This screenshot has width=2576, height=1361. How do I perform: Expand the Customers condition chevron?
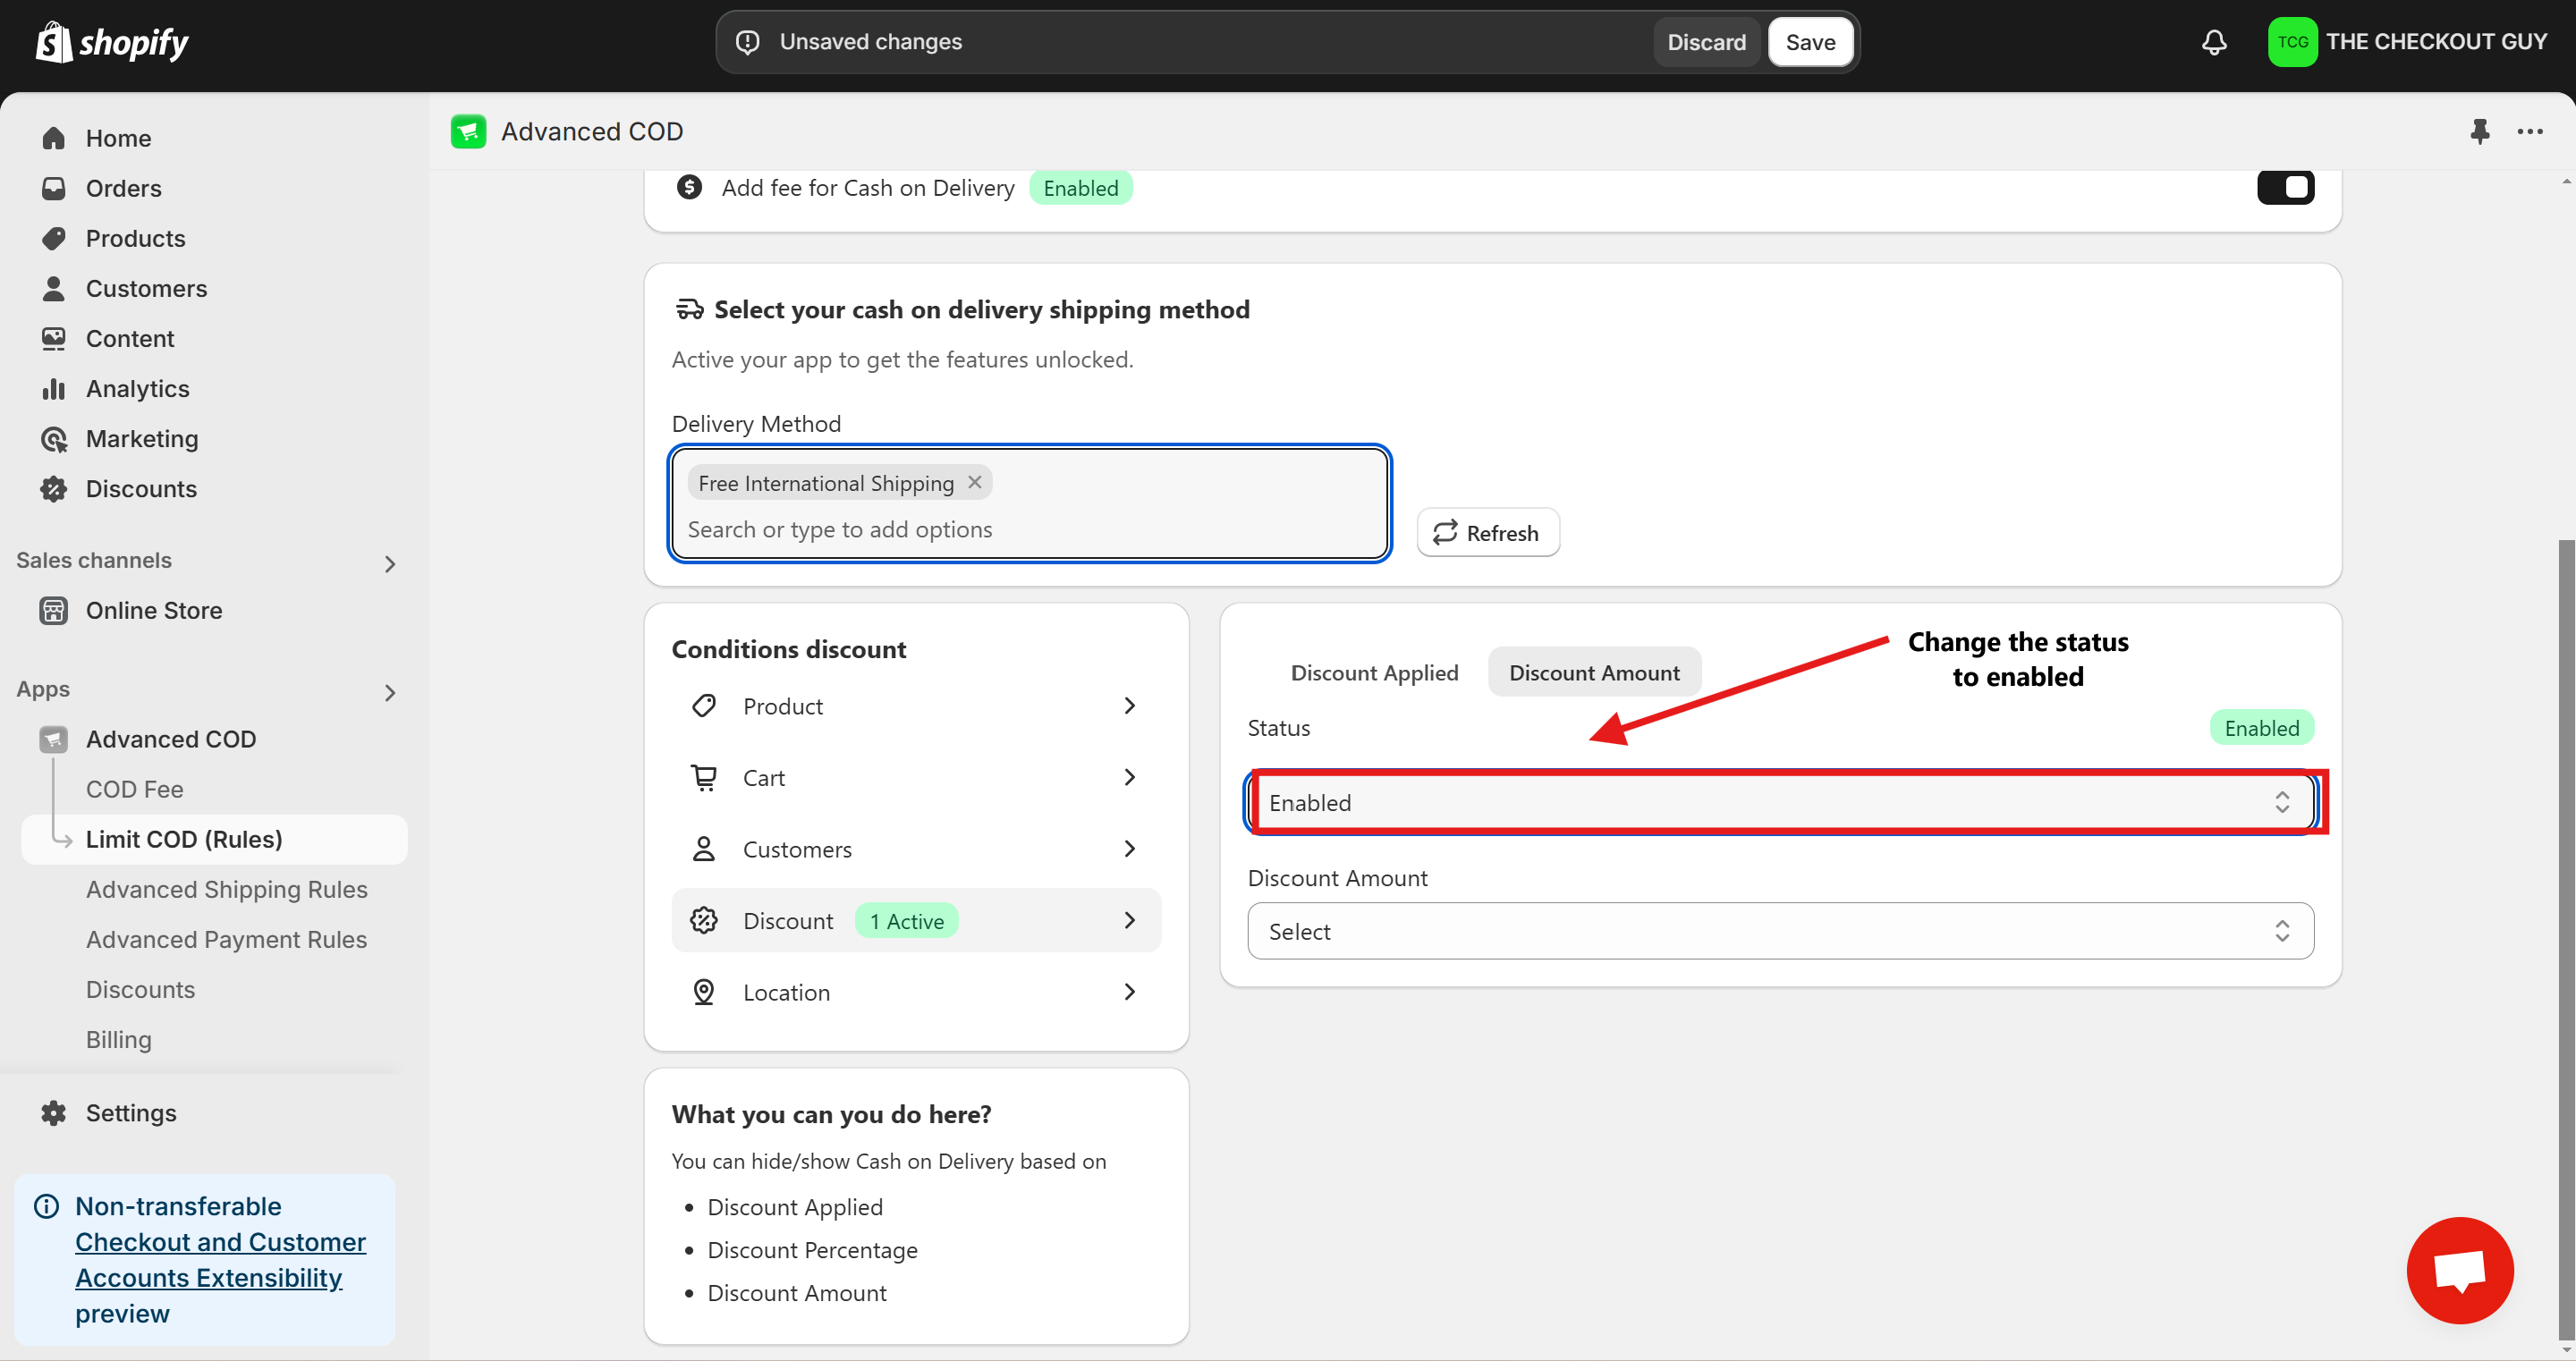(1129, 849)
